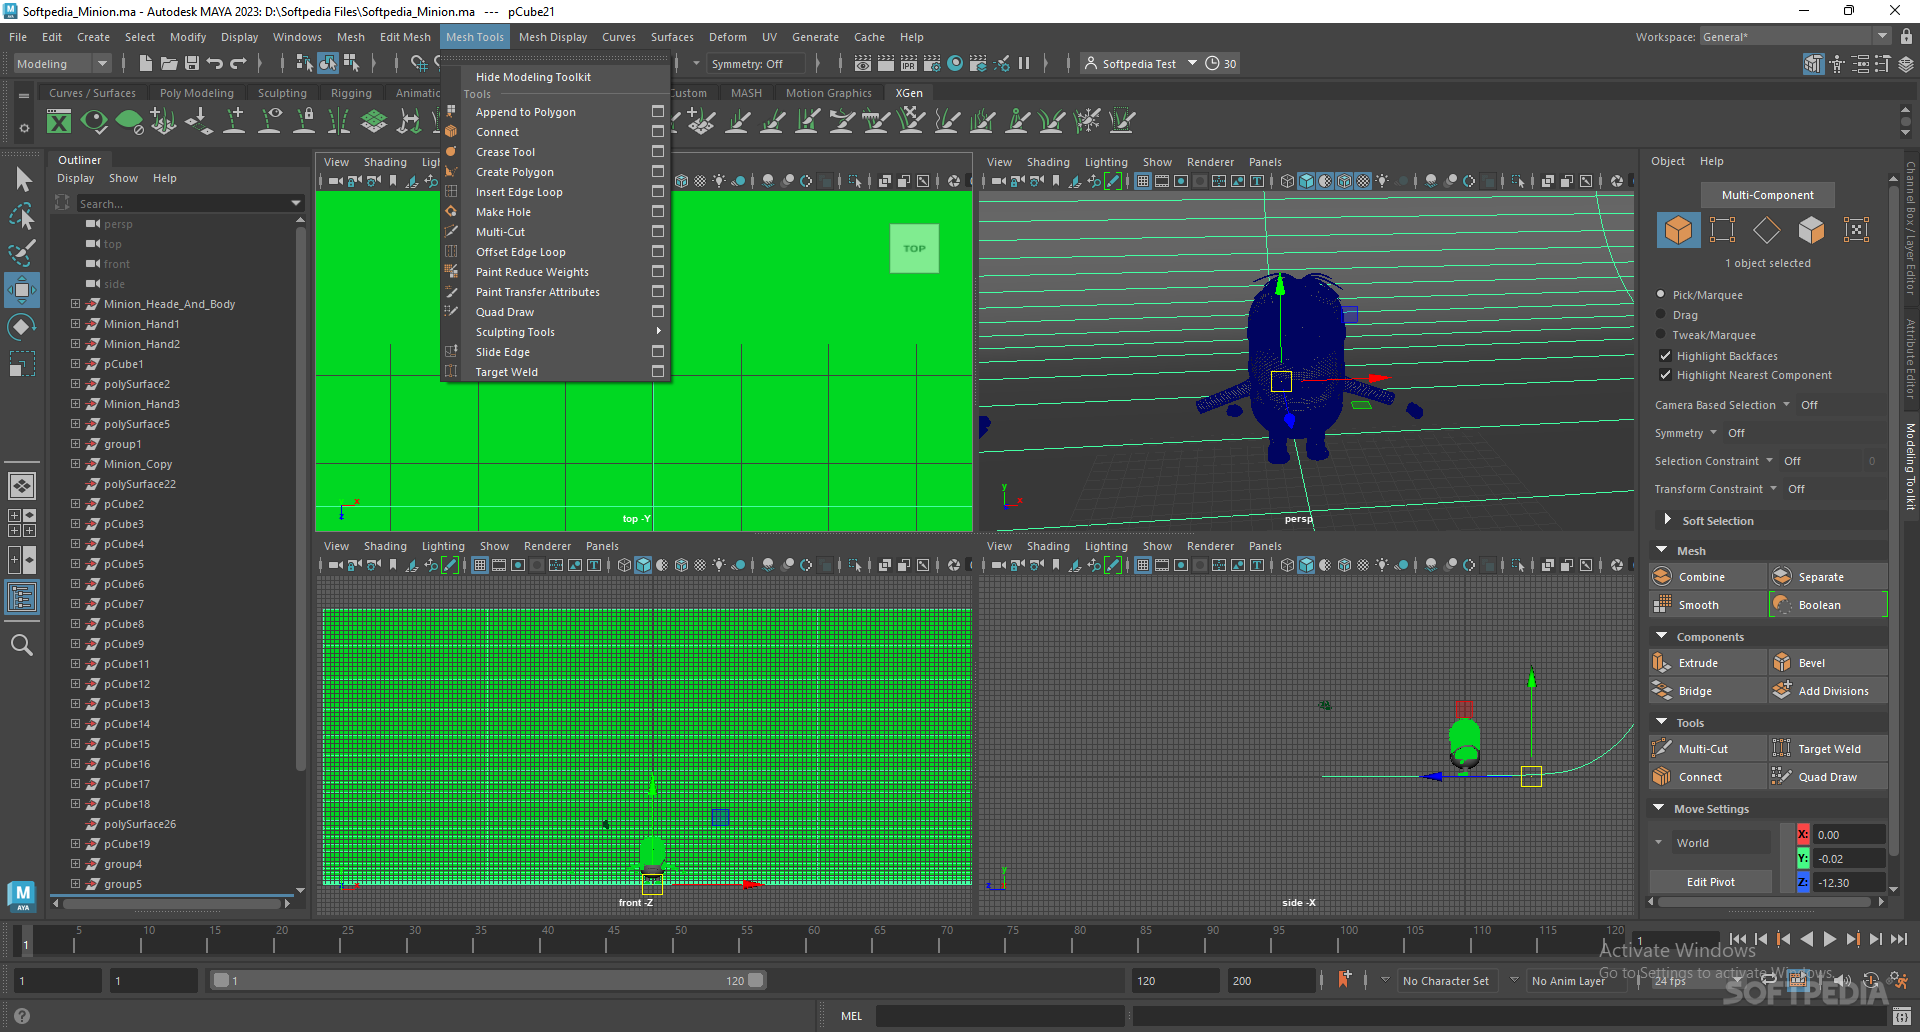The height and width of the screenshot is (1032, 1920).
Task: Switch to Poly Modeling shelf tab
Action: [197, 93]
